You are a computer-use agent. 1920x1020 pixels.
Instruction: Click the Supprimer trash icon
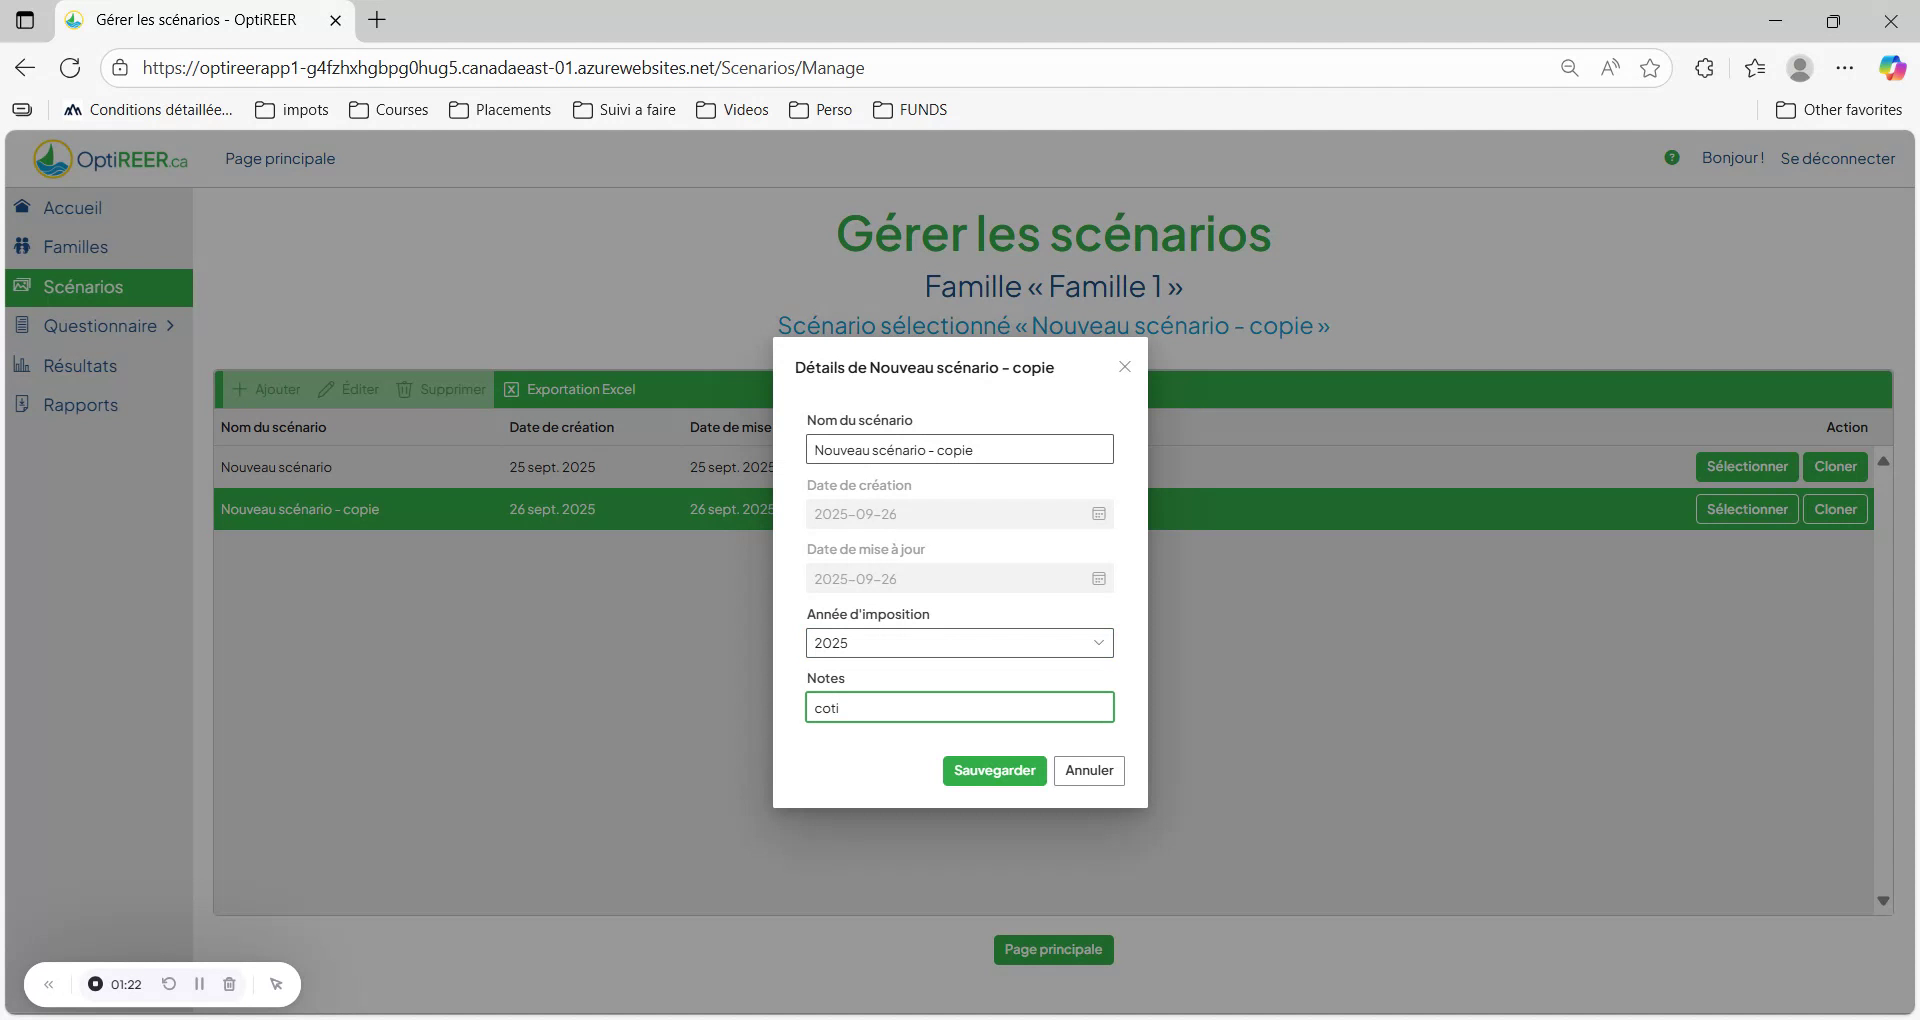click(x=403, y=389)
